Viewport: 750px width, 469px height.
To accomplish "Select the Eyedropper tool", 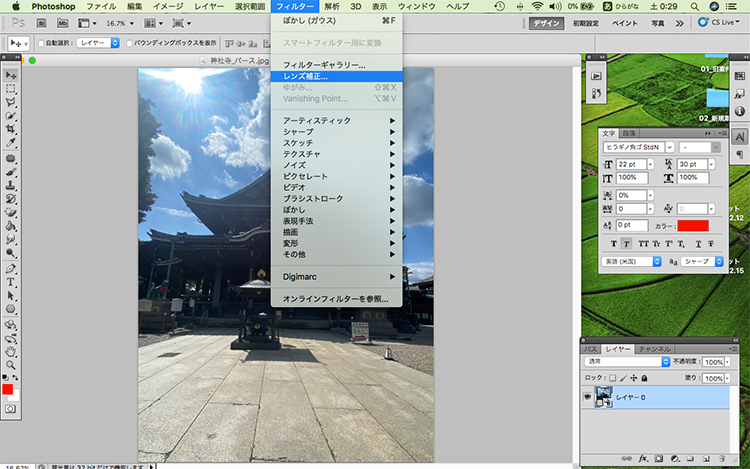I will click(x=11, y=142).
